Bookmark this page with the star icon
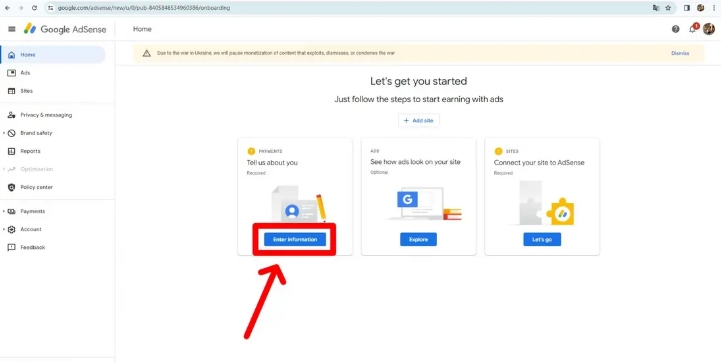The height and width of the screenshot is (362, 721). tap(668, 8)
